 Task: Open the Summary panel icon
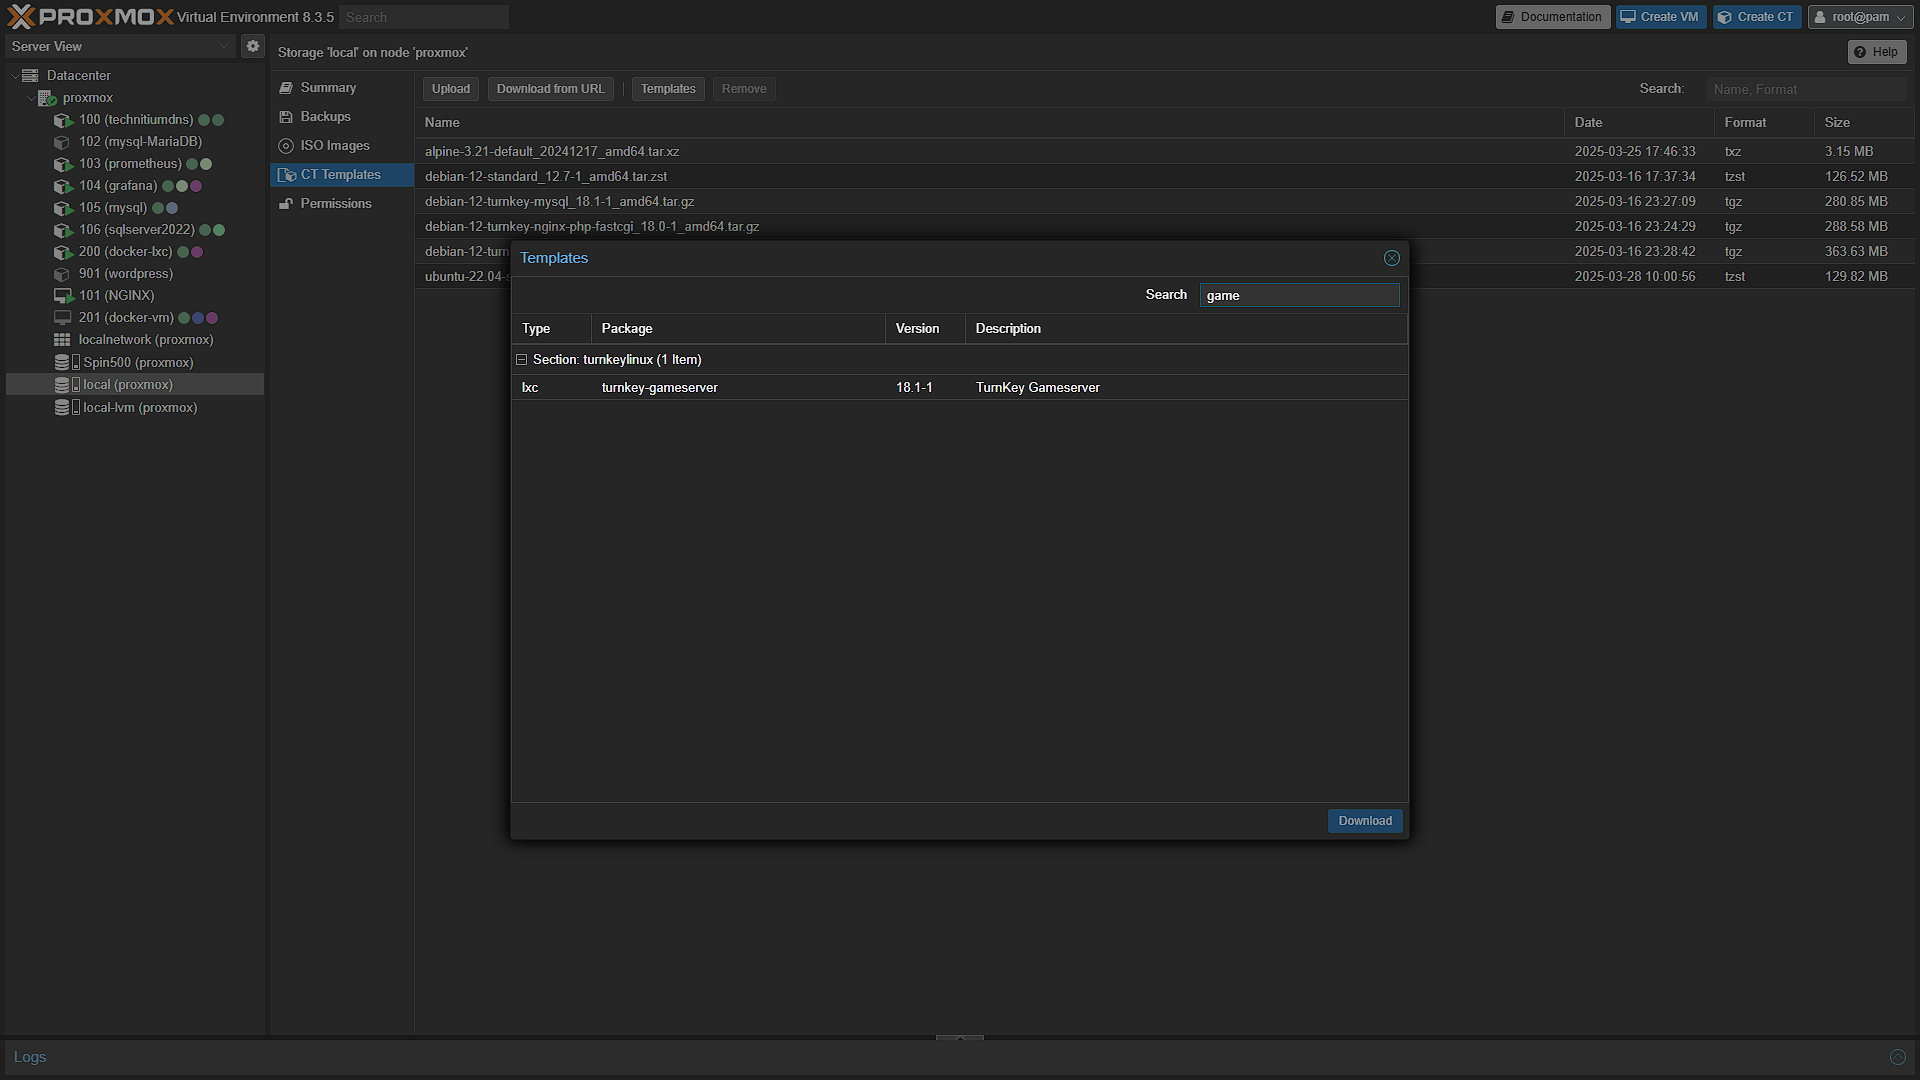pos(286,88)
